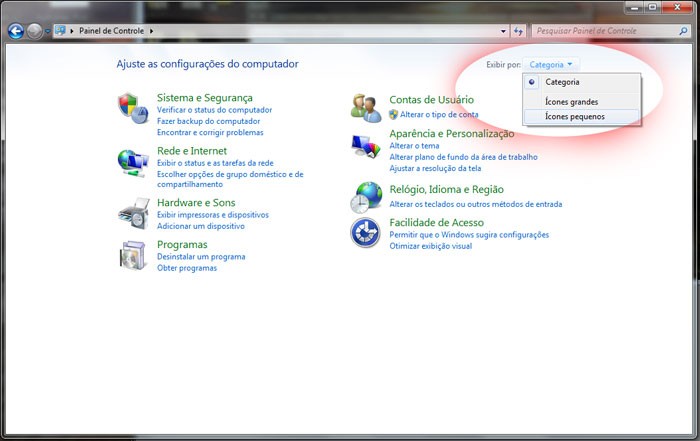Click the Painel de Controle breadcrumb text

click(x=112, y=31)
